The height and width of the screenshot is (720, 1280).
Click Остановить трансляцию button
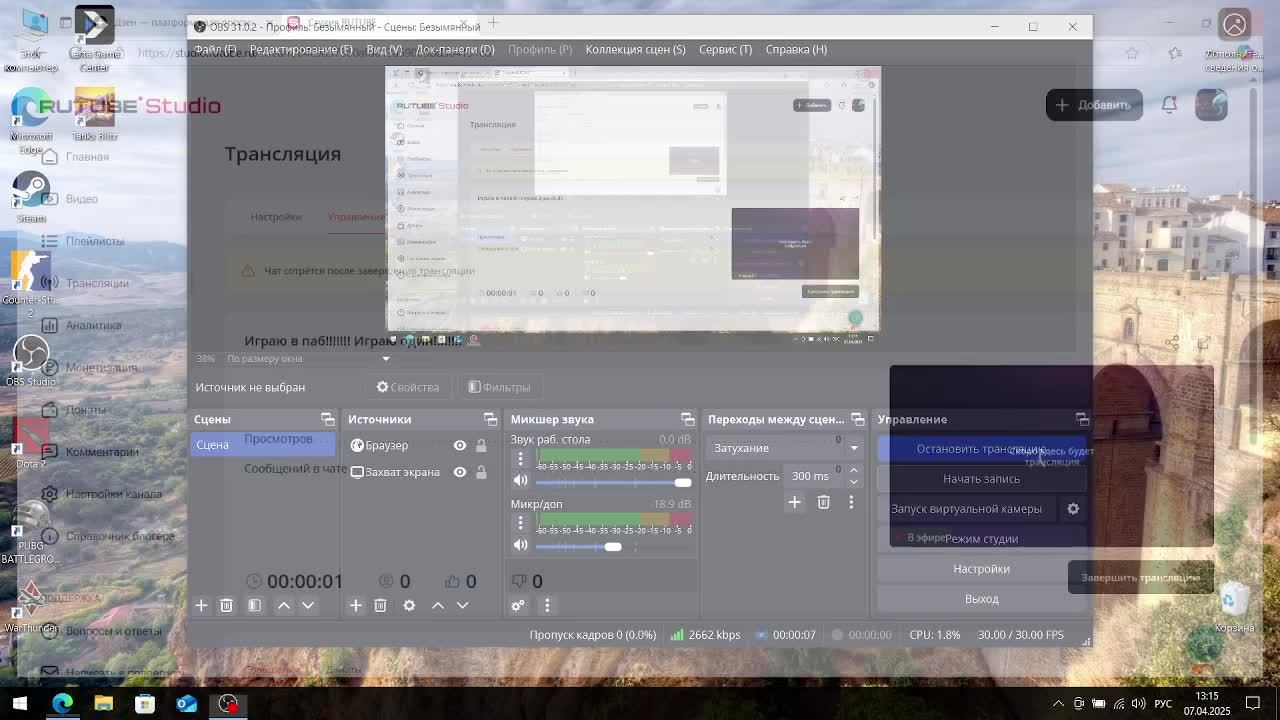(x=981, y=449)
